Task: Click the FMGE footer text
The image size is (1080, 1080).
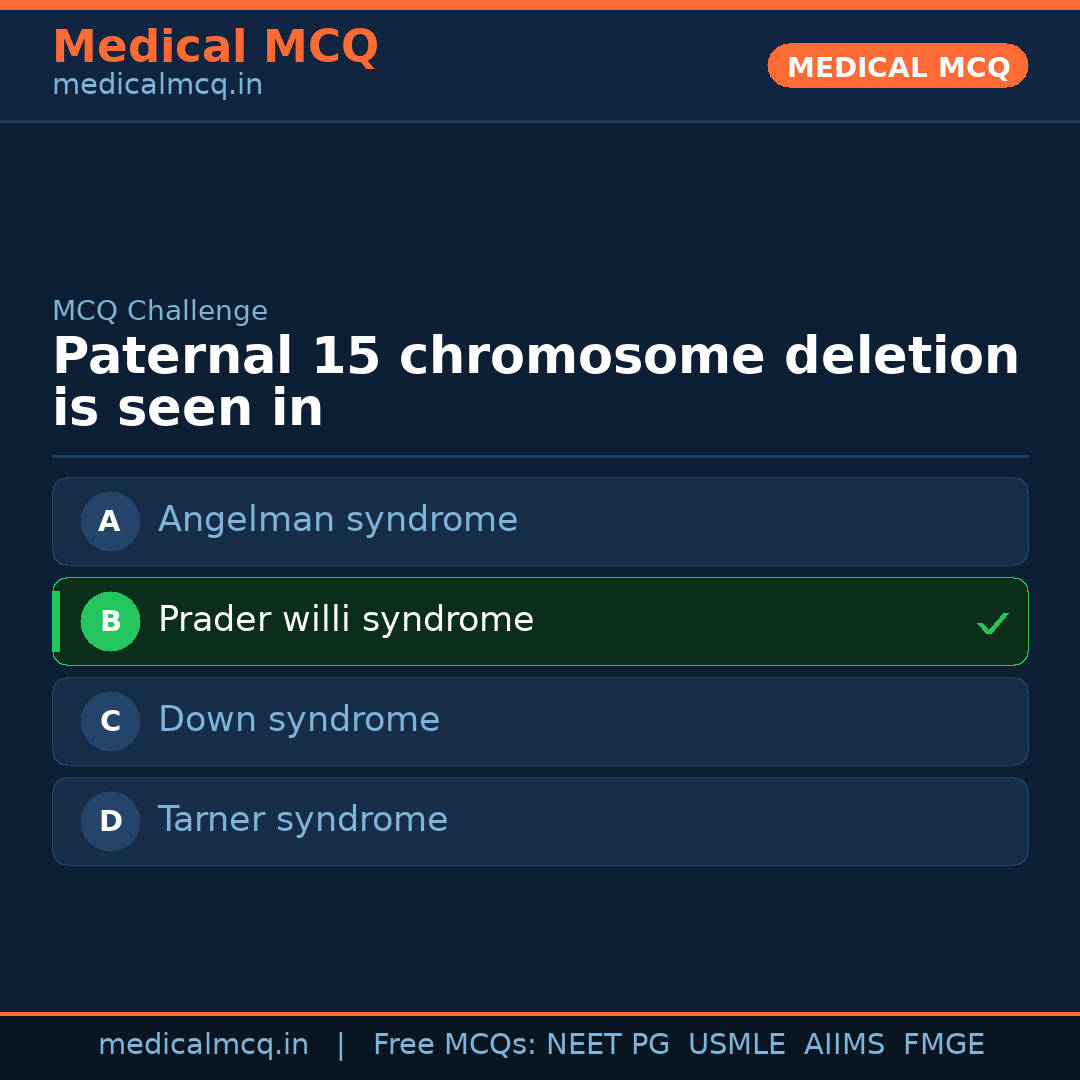Action: tap(943, 1045)
